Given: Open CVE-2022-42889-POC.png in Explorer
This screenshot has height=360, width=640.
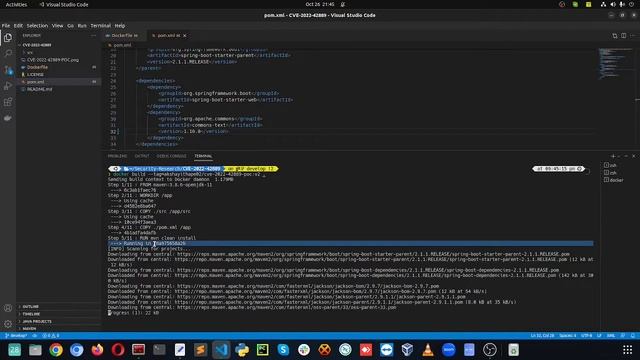Looking at the screenshot, I should tap(58, 60).
